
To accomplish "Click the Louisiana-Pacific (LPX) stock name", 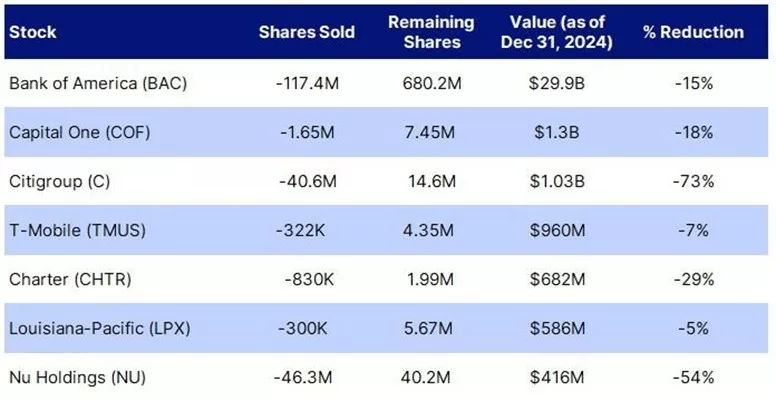I will [99, 328].
